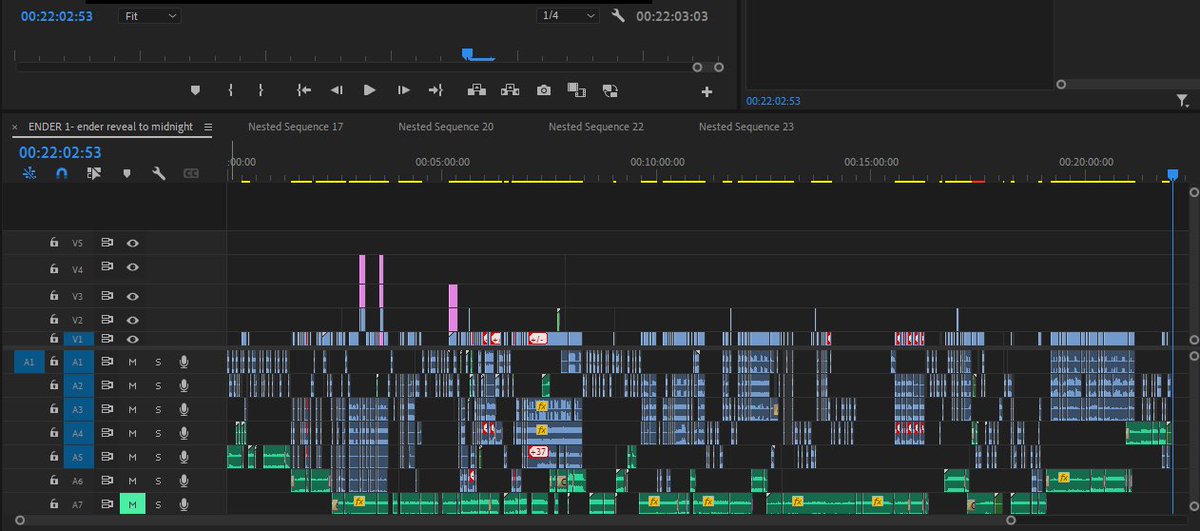The image size is (1200, 531).
Task: Open Timeline Display Settings wrench
Action: pyautogui.click(x=158, y=173)
